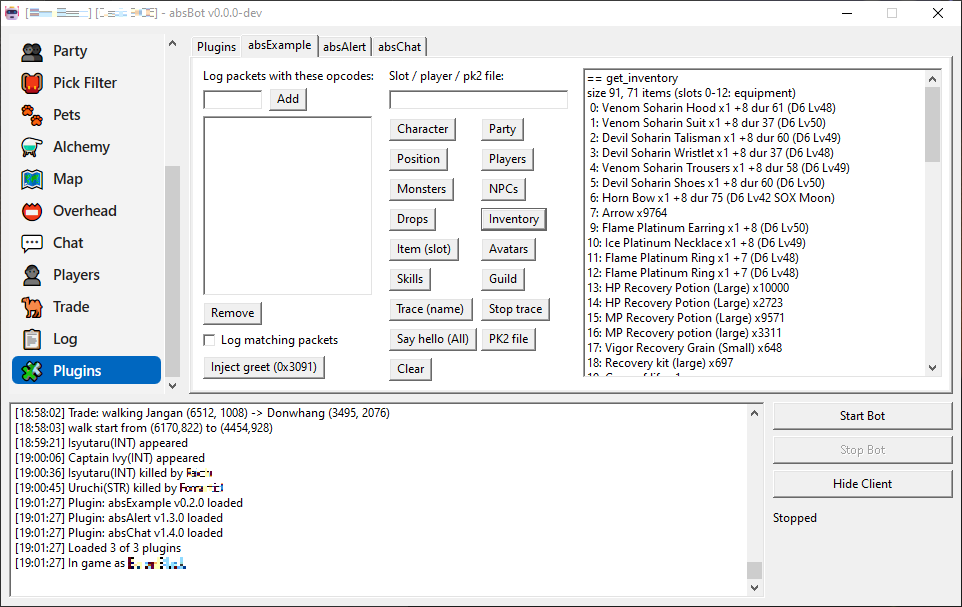Open the Alchemy cauldron icon
This screenshot has height=607, width=962.
point(32,147)
